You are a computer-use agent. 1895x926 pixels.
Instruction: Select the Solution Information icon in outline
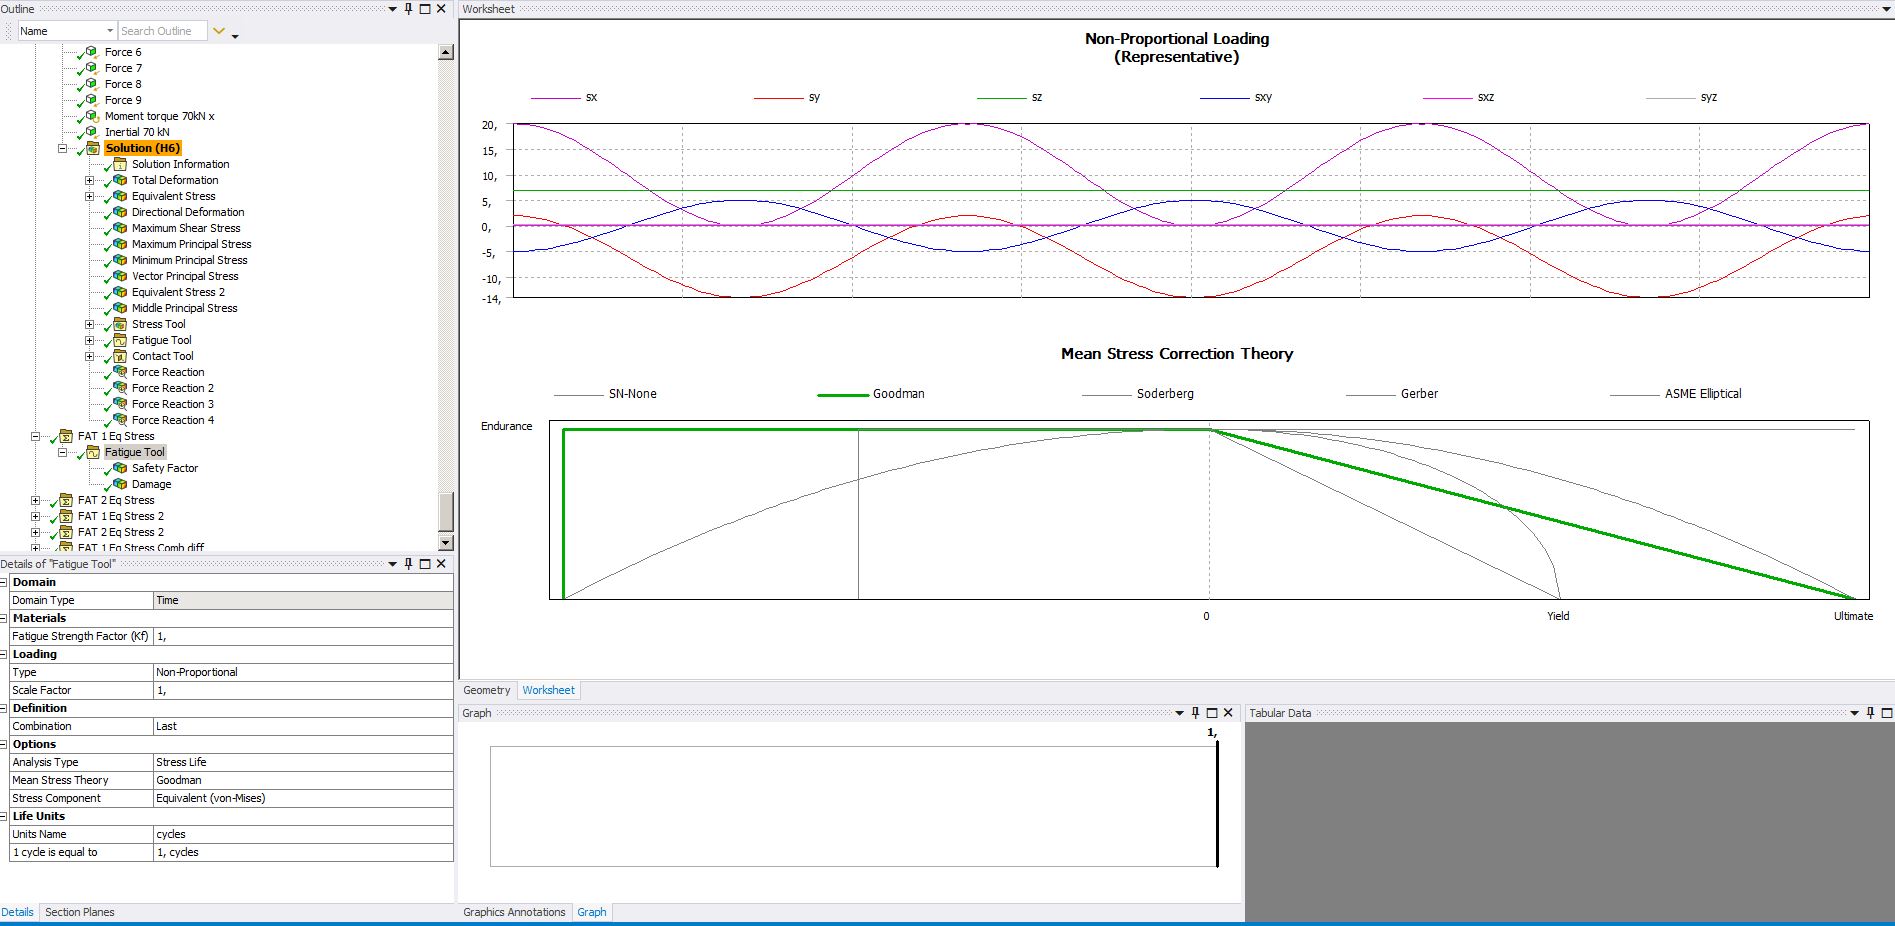coord(120,164)
